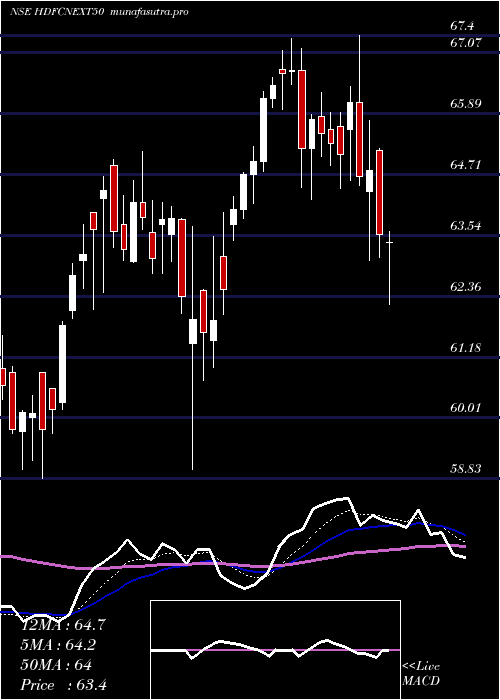Click the 12MA : 64.7 readout
This screenshot has height=700, width=500.
pyautogui.click(x=63, y=625)
